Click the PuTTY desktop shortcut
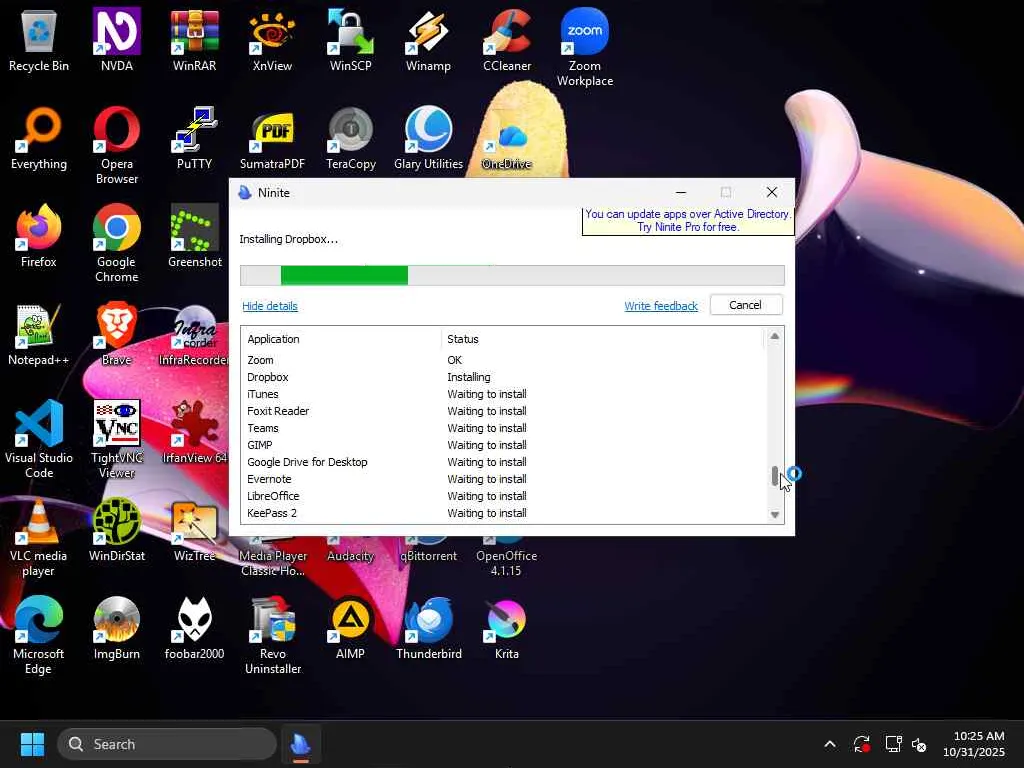 [194, 138]
